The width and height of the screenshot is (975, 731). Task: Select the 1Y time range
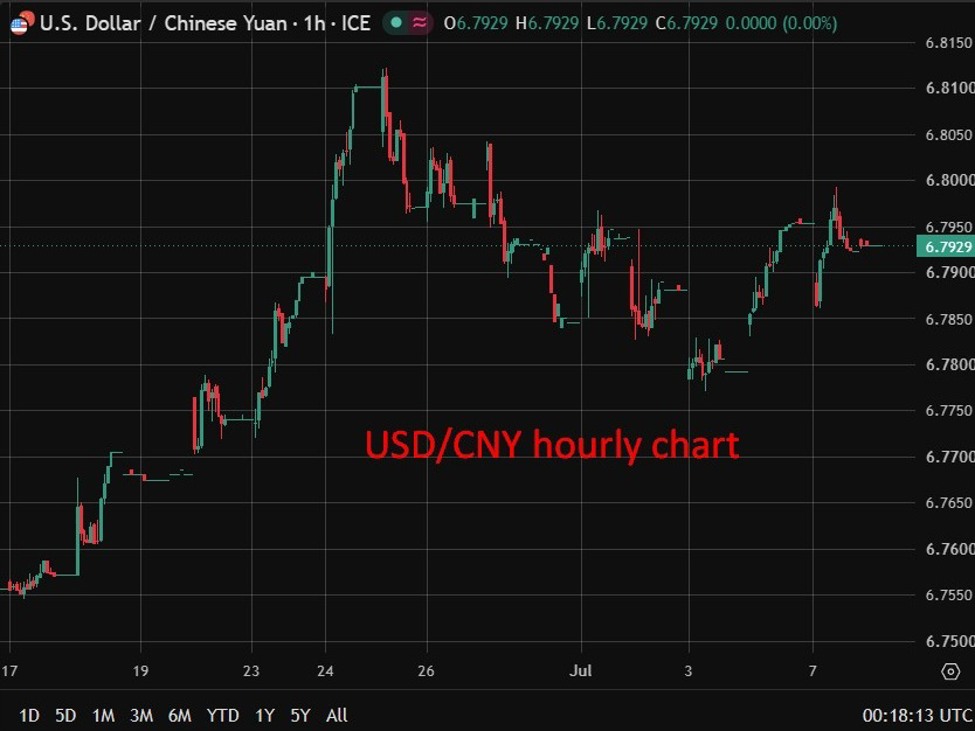[x=265, y=715]
